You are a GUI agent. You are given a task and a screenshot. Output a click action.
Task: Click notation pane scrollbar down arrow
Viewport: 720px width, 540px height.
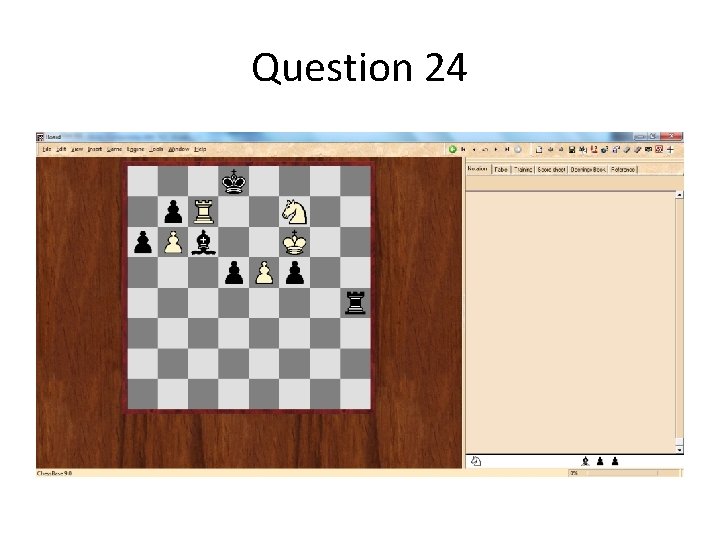click(680, 450)
